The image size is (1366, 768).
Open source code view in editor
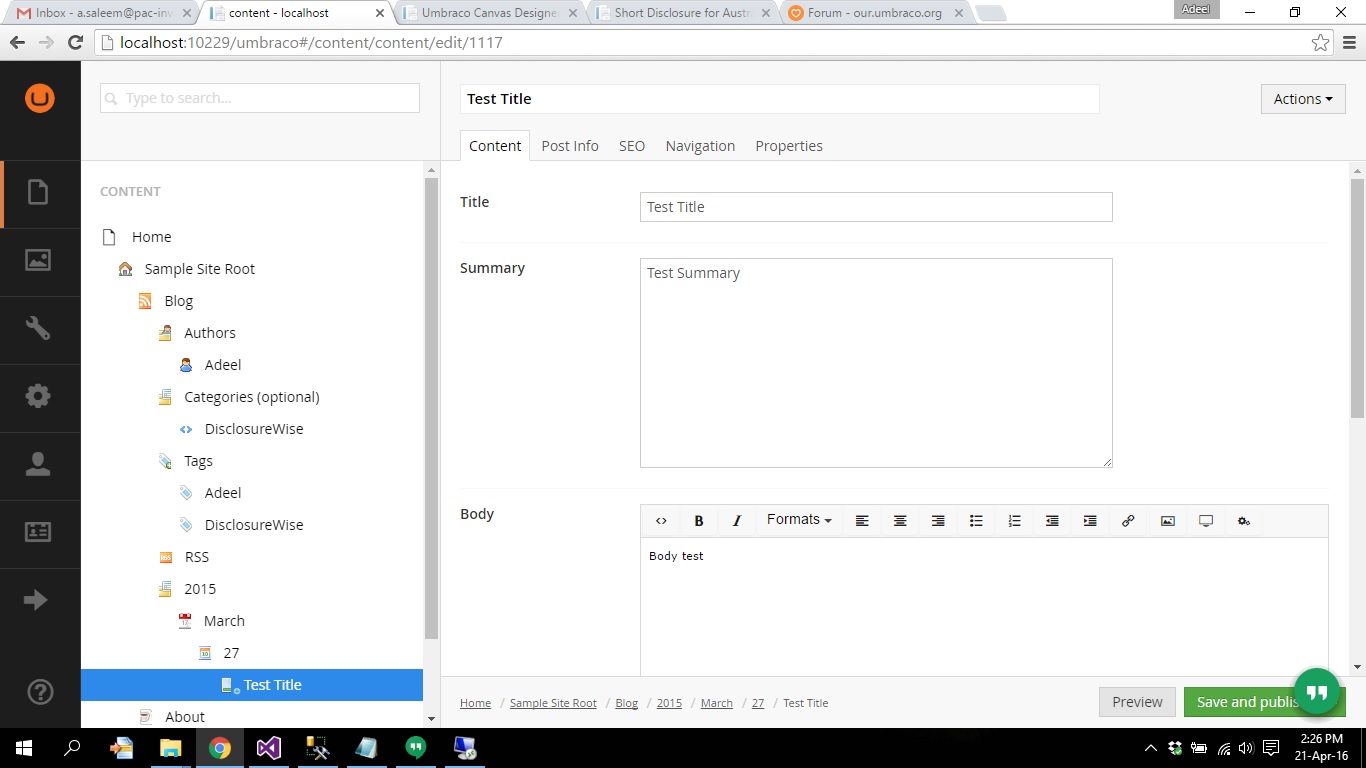[661, 521]
